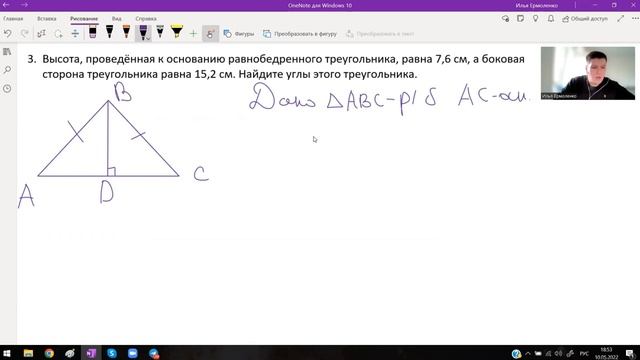The width and height of the screenshot is (640, 360).
Task: Show notebooks navigation pane
Action: (7, 52)
